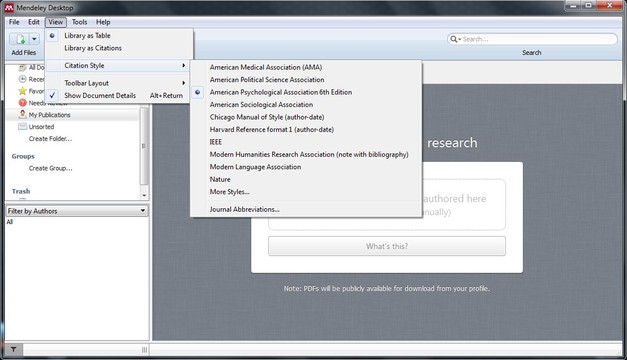
Task: Open the File menu
Action: (14, 22)
